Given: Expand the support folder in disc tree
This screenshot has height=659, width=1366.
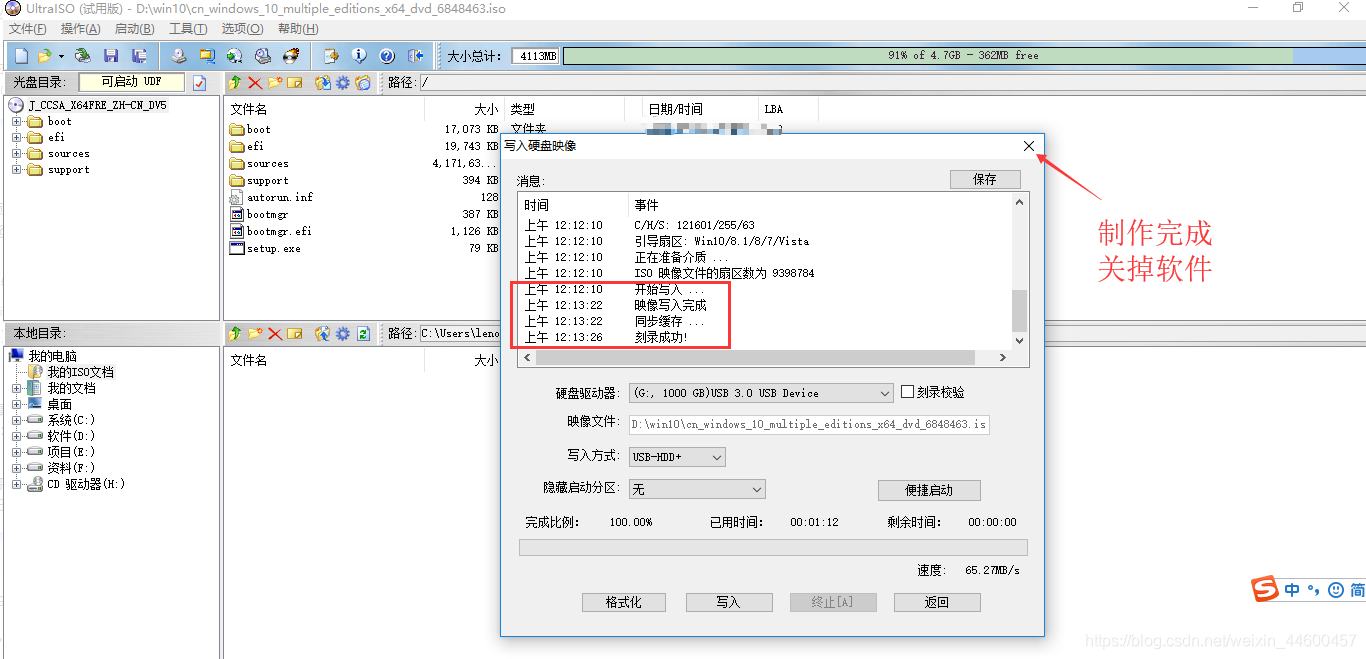Looking at the screenshot, I should (17, 170).
